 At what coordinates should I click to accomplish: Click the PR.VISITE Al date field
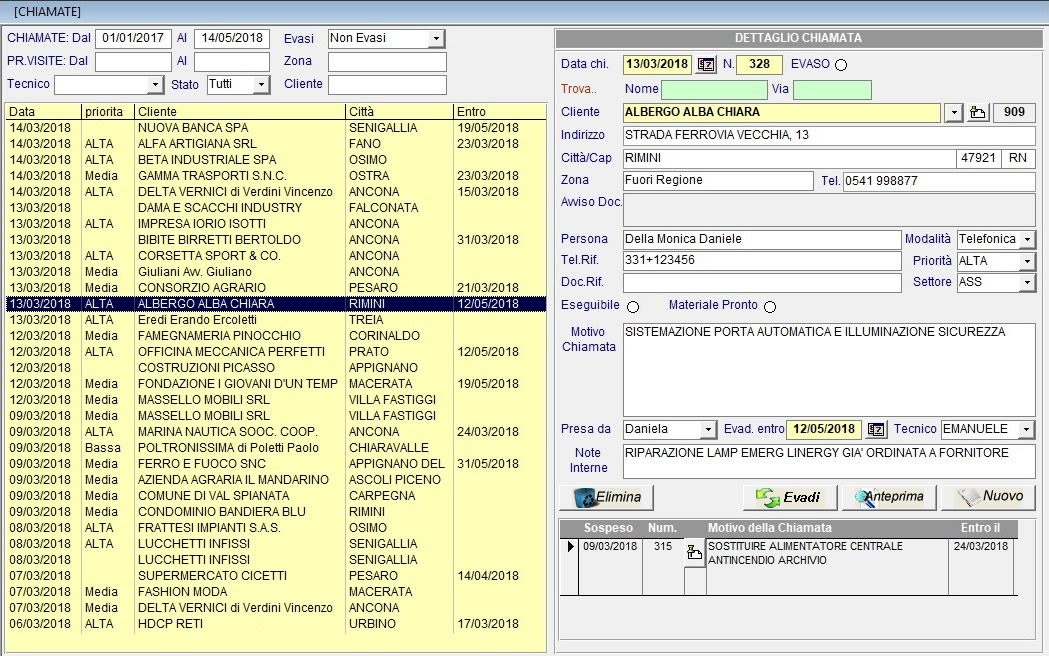click(x=232, y=62)
